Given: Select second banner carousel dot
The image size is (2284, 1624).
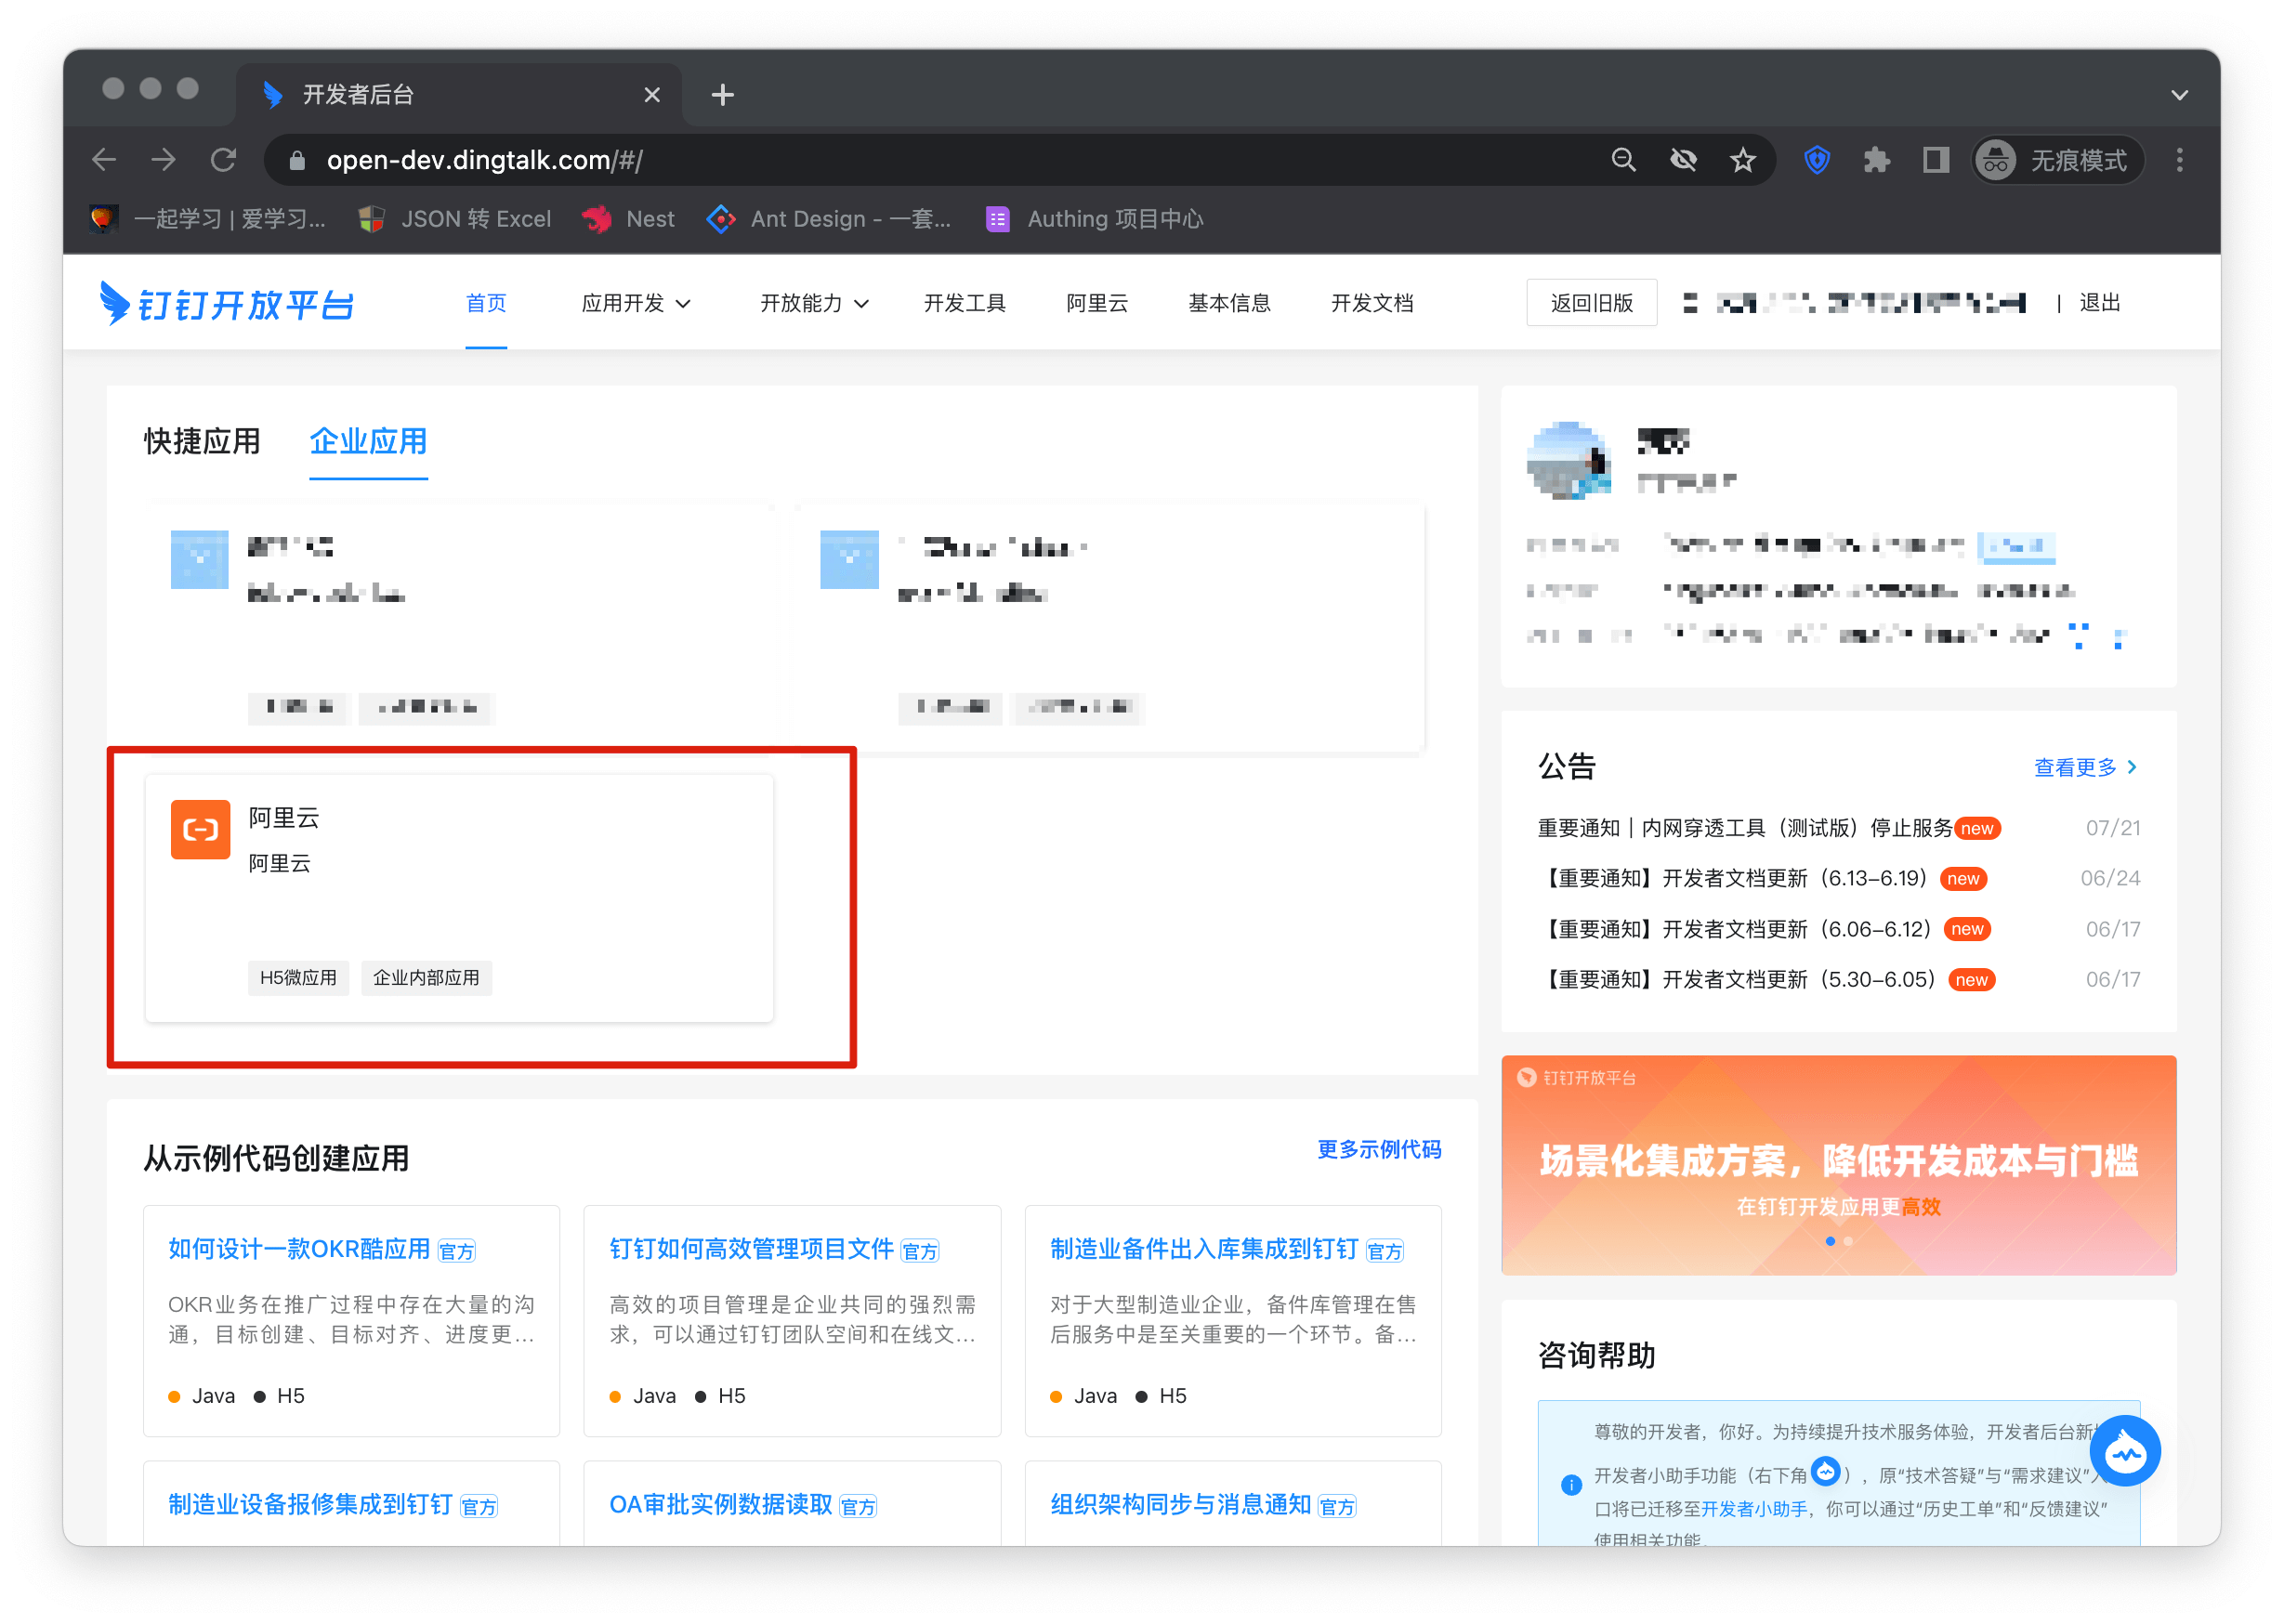Looking at the screenshot, I should tap(1848, 1241).
